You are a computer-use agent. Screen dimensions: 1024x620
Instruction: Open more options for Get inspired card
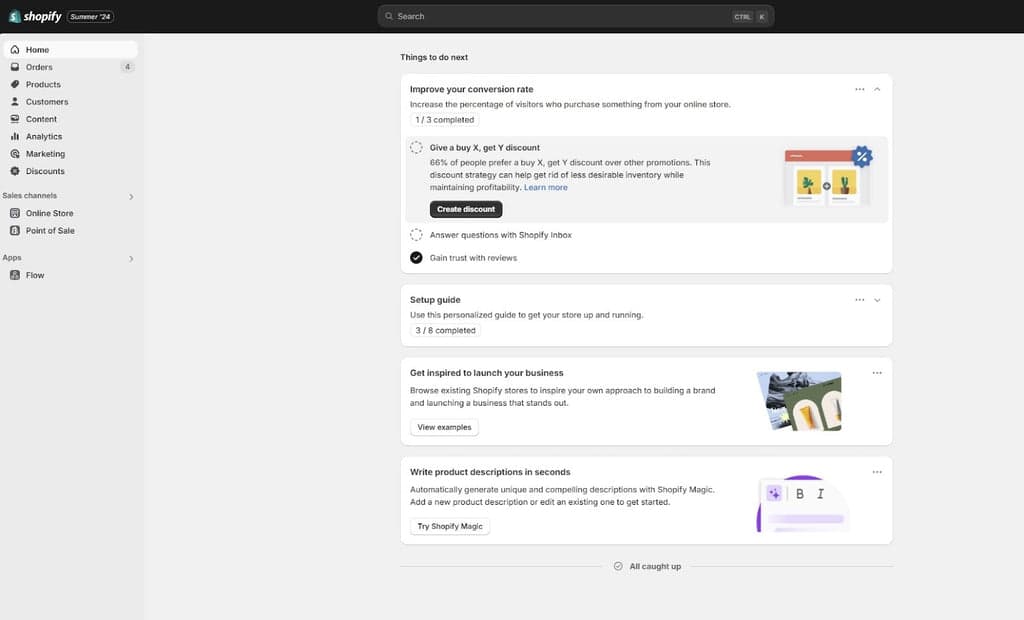point(877,373)
